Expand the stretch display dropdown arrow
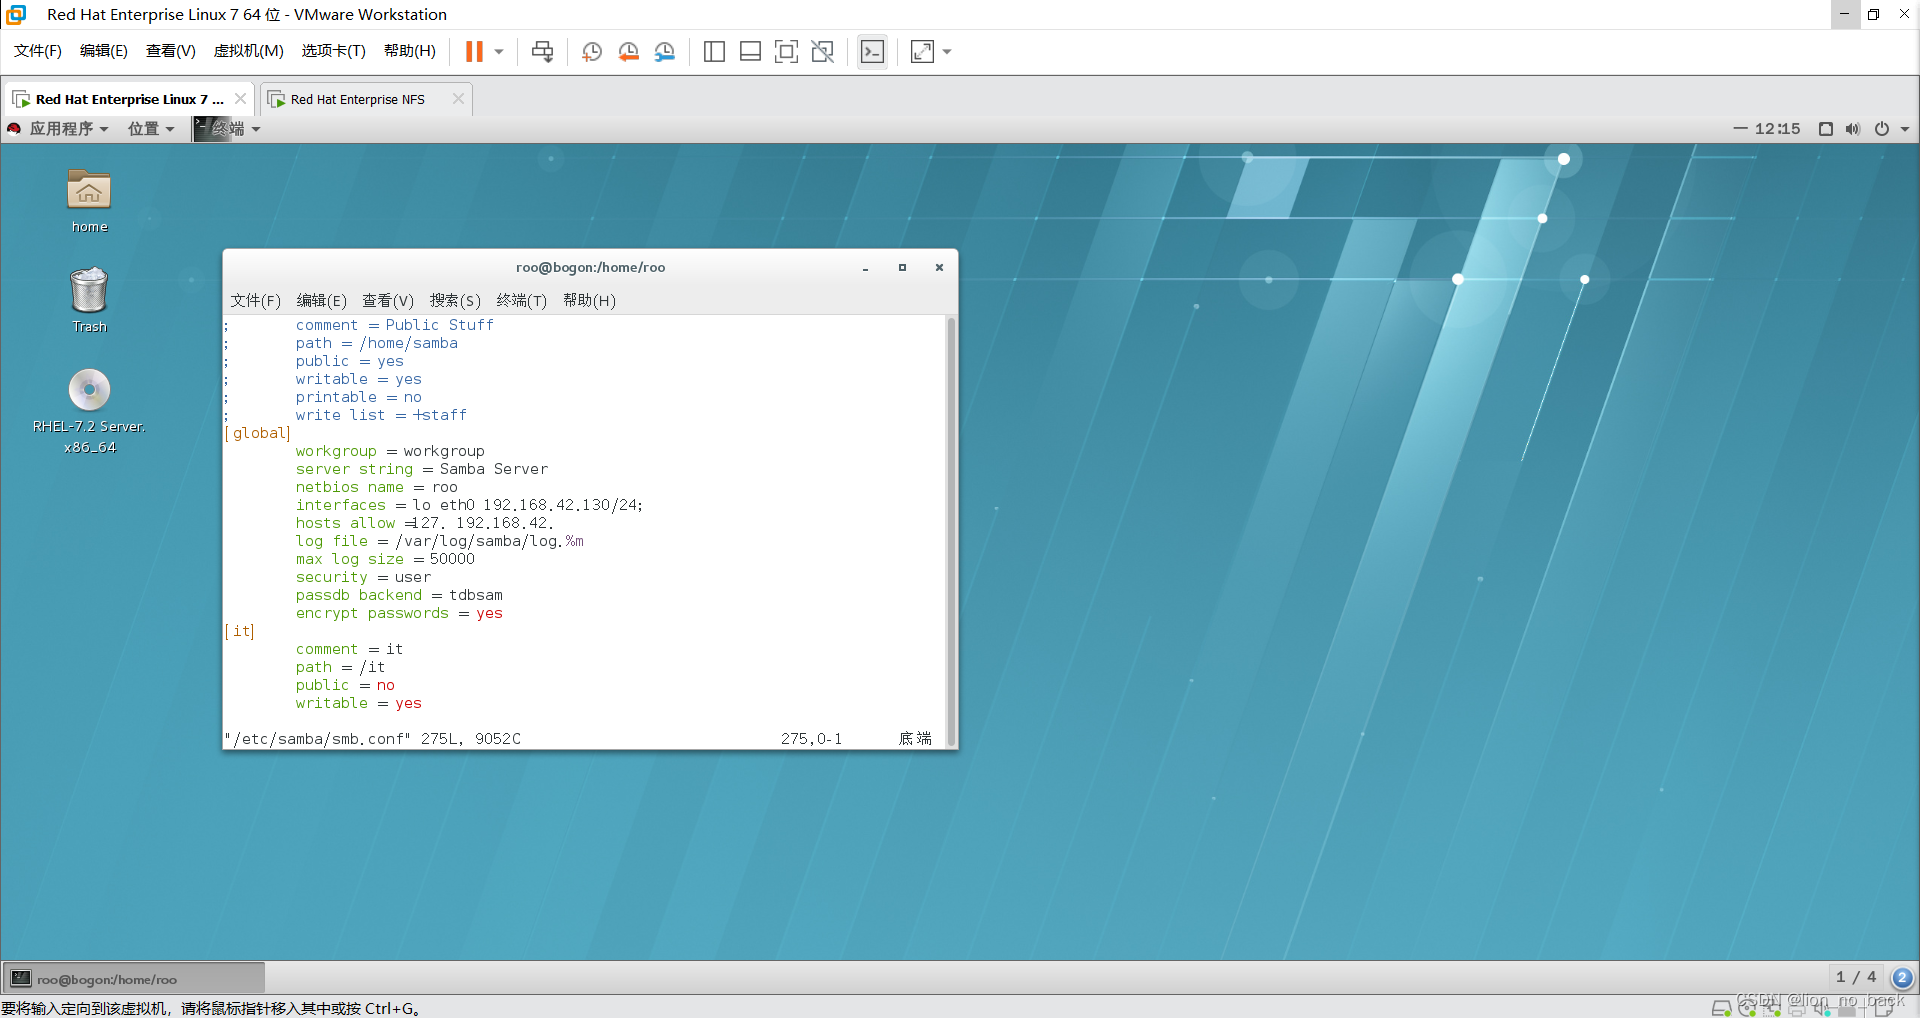 [x=947, y=51]
